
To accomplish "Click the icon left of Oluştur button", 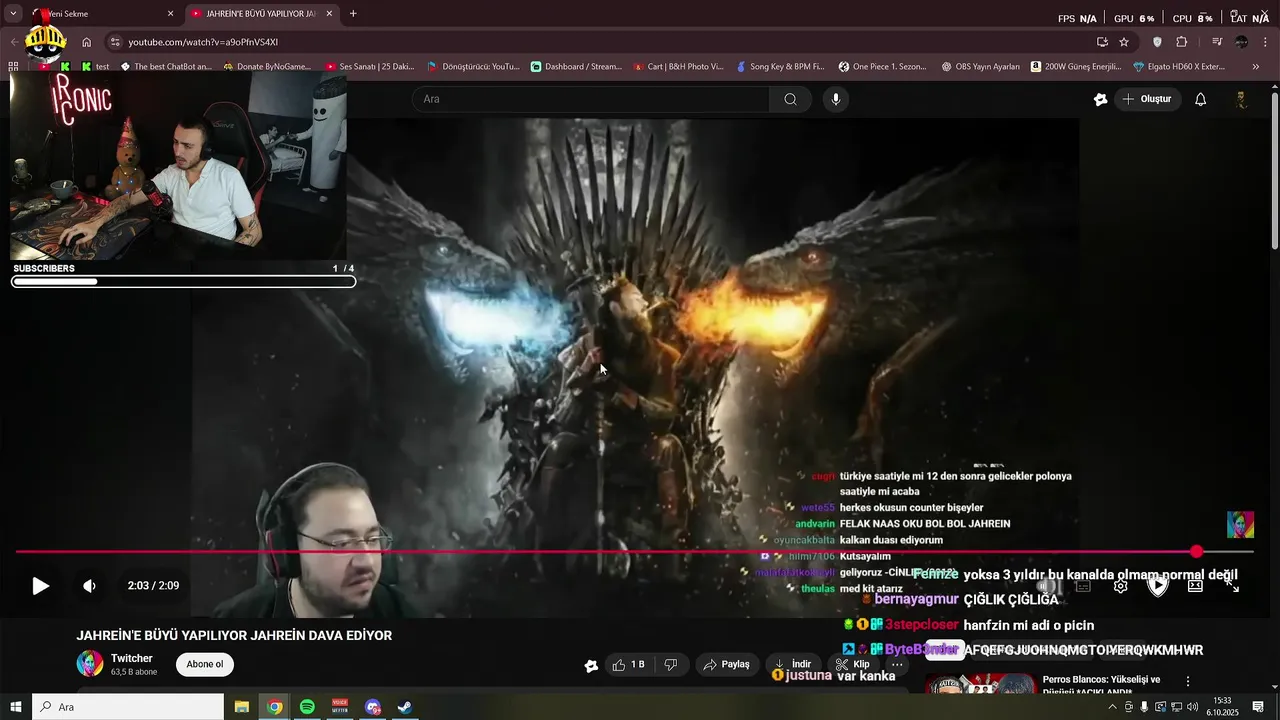I will [1101, 99].
